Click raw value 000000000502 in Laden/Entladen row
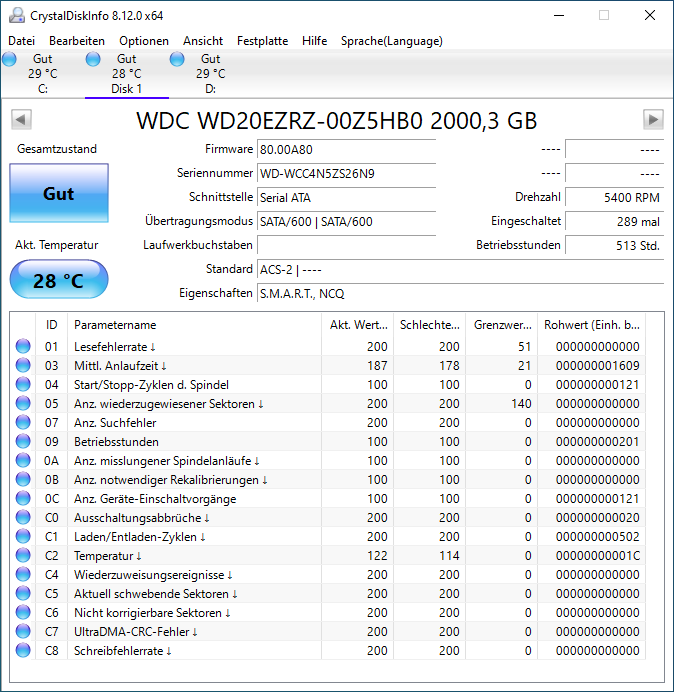Image resolution: width=674 pixels, height=692 pixels. (598, 537)
